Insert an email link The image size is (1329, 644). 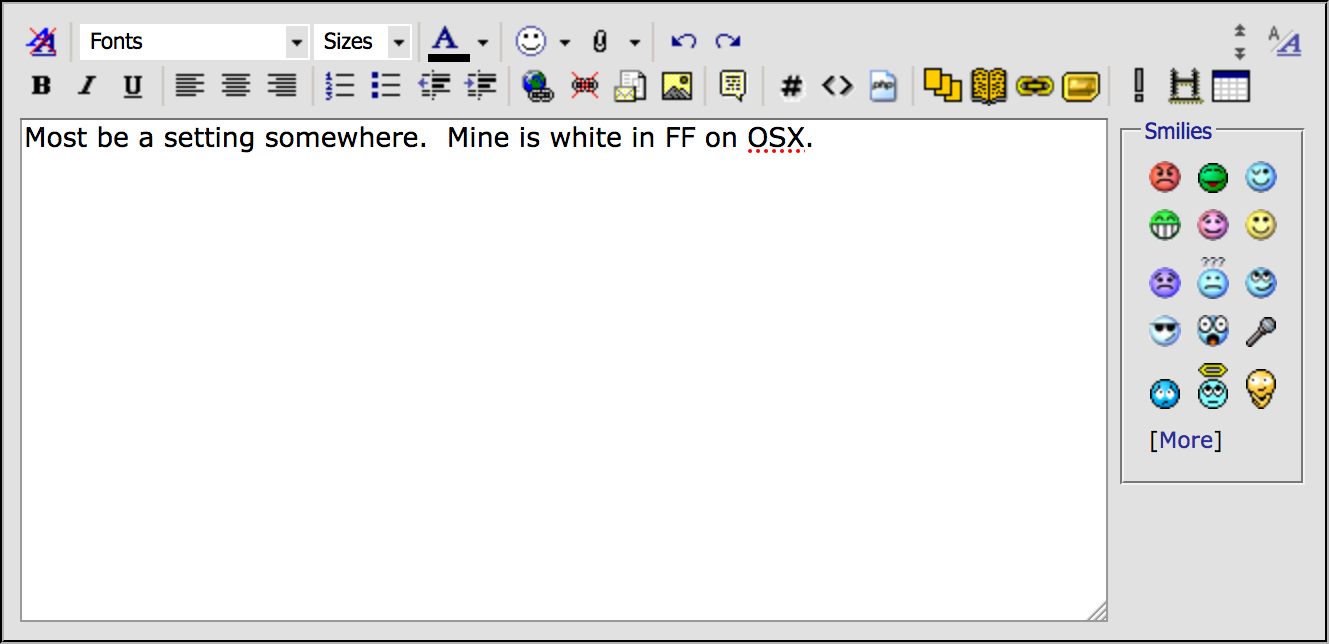631,87
